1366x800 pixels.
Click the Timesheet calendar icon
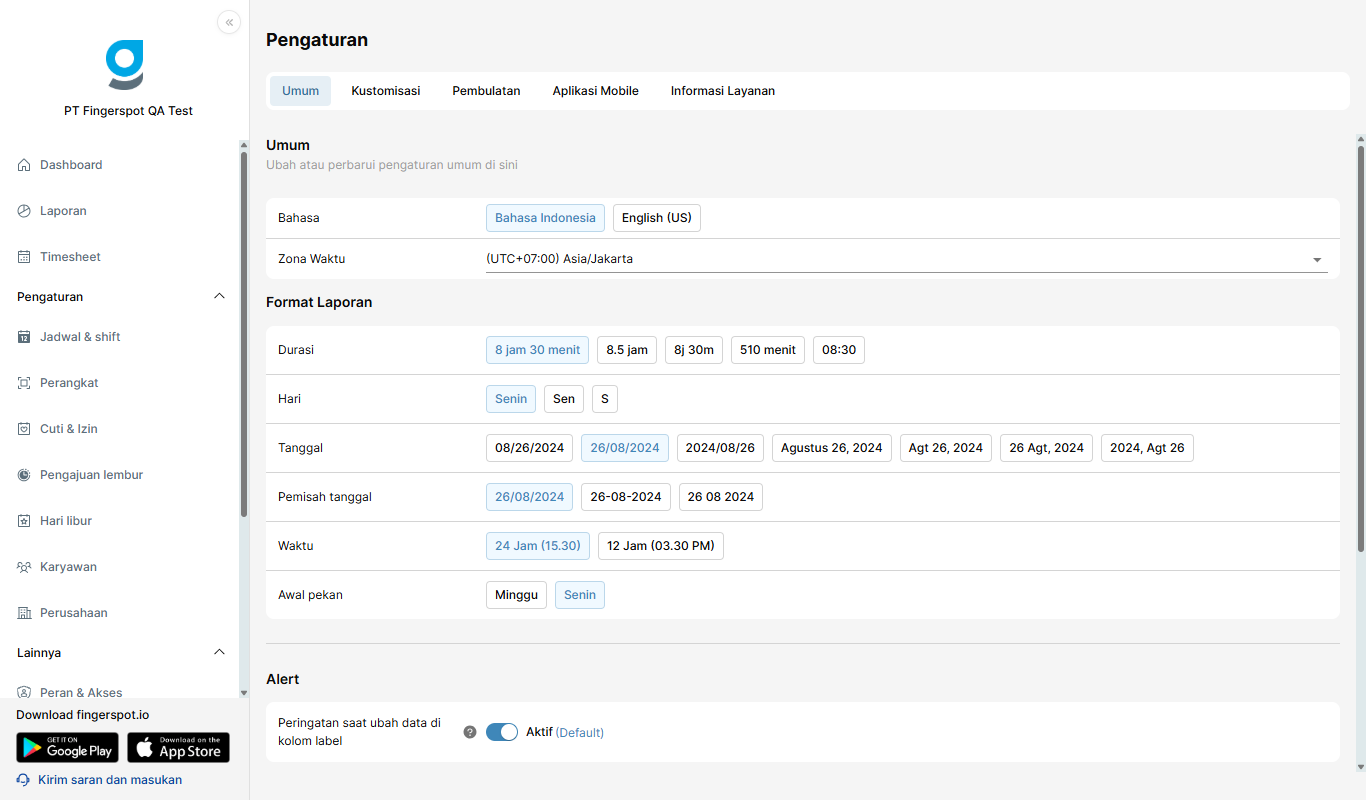(x=24, y=257)
